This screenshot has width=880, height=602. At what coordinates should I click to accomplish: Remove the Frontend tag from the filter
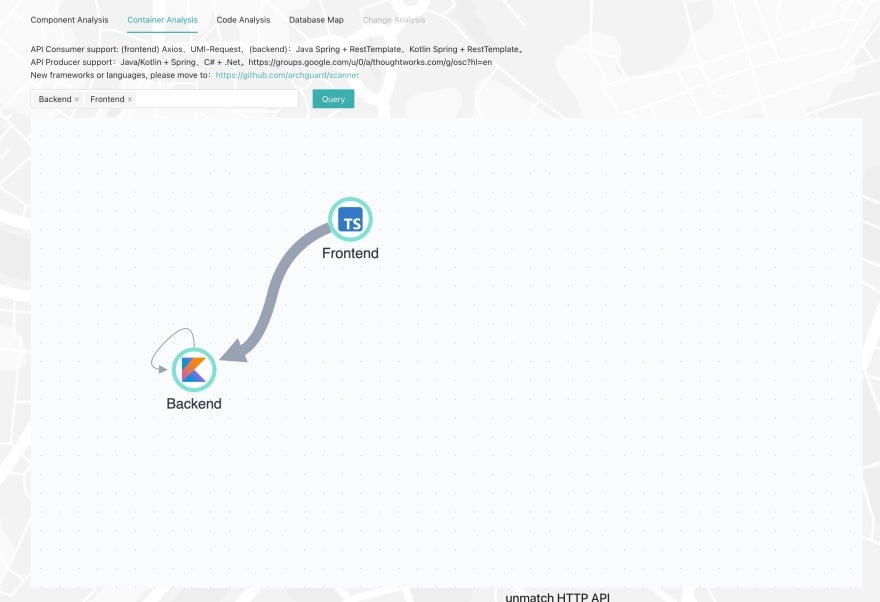tap(130, 99)
